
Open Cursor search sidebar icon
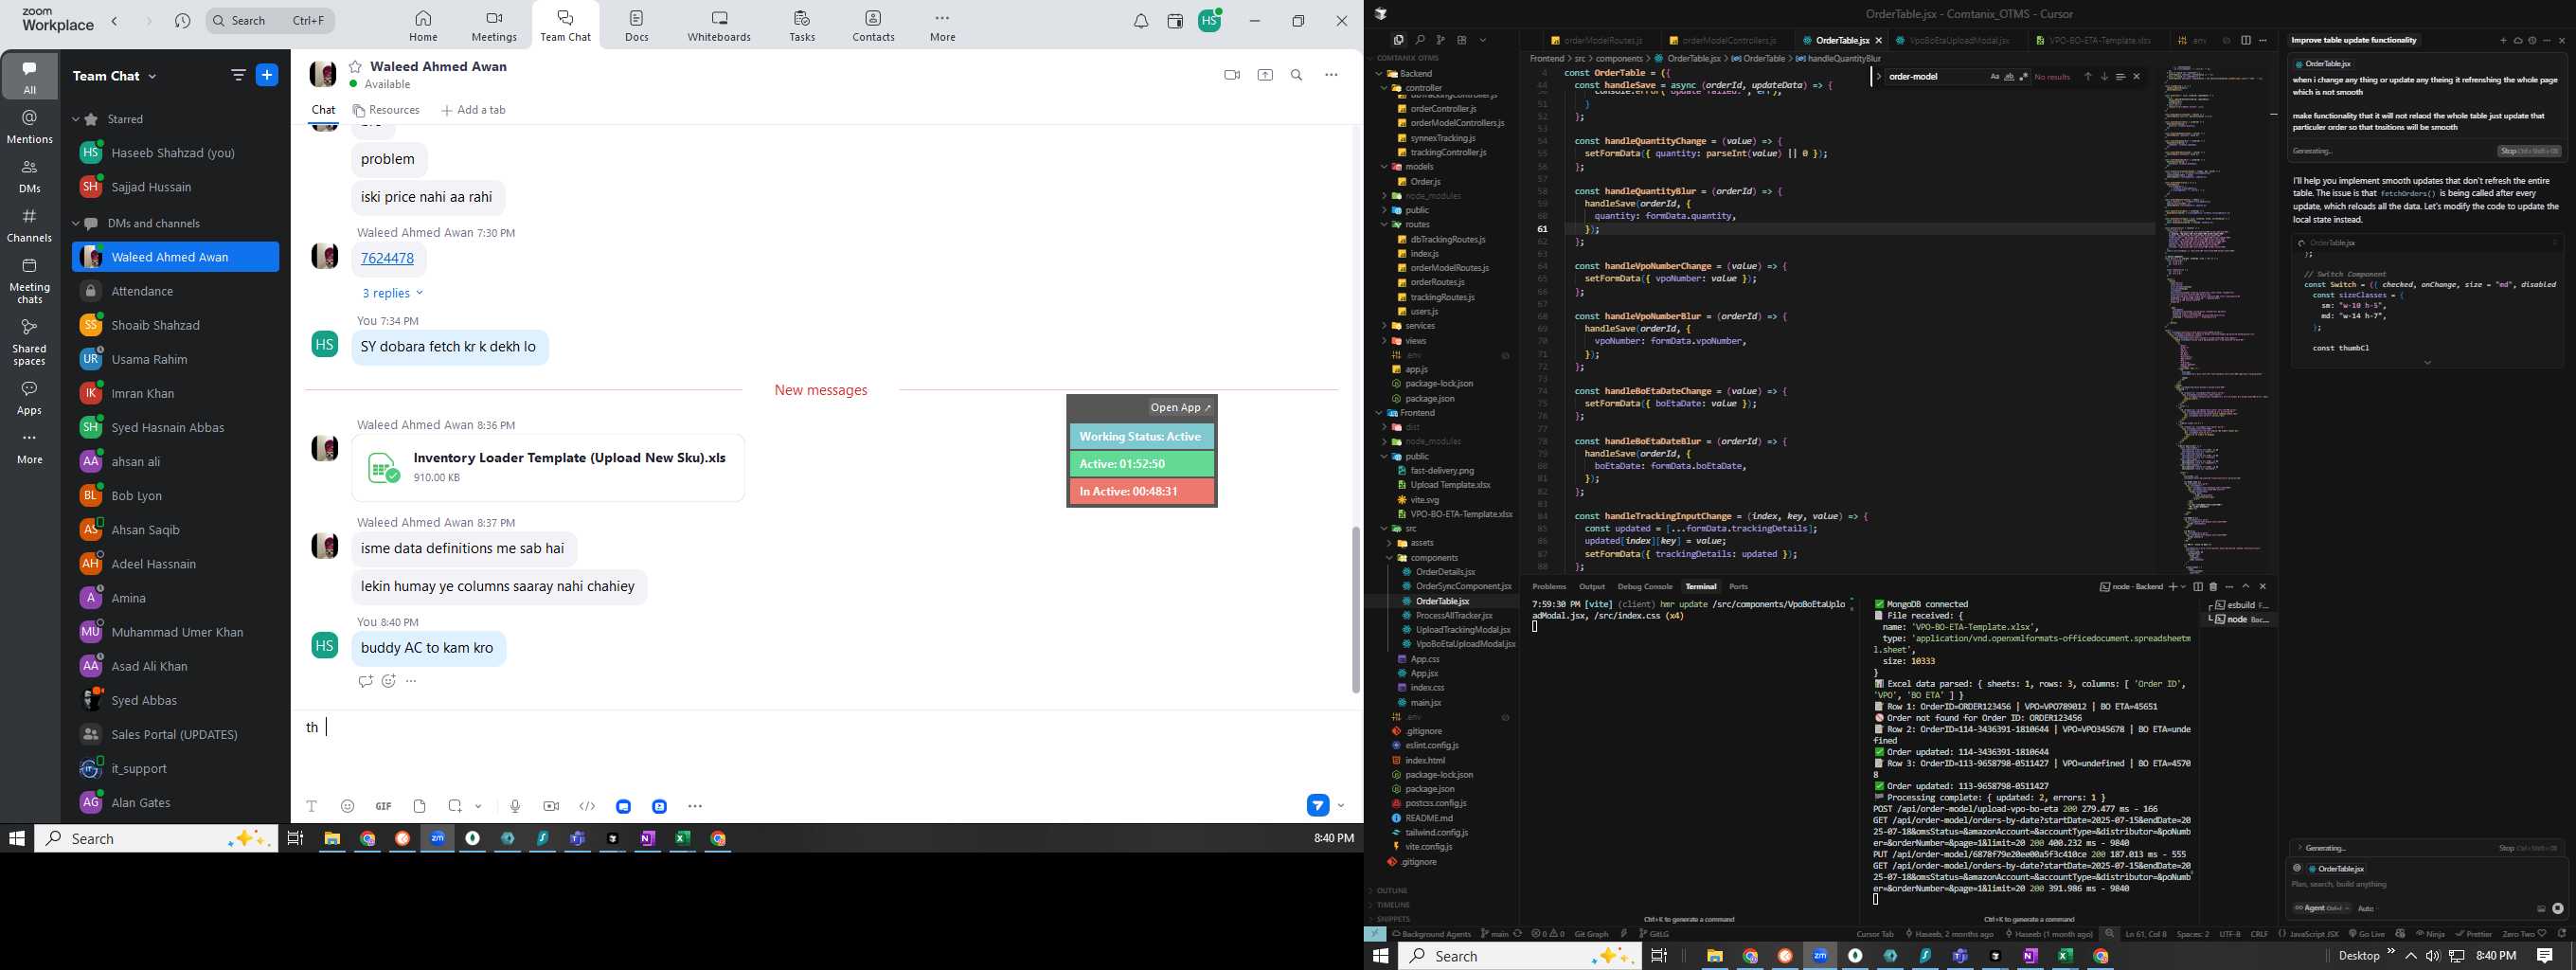1420,40
